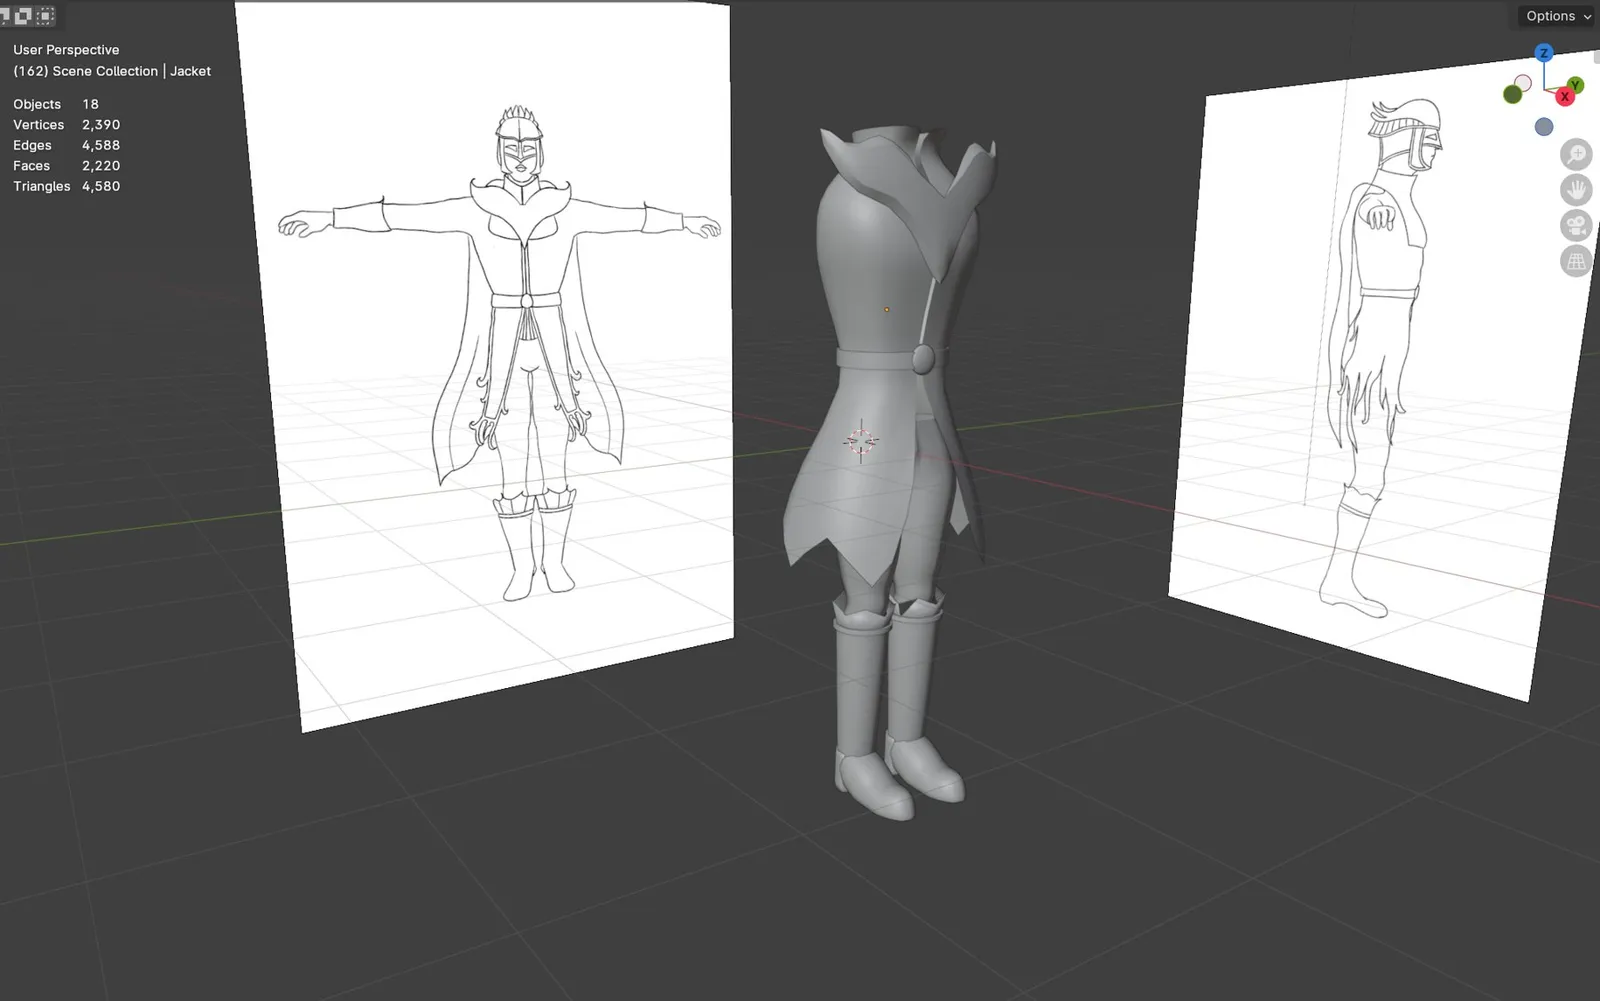The height and width of the screenshot is (1001, 1600).
Task: Click the zoom magnifier viewport button
Action: coord(1576,154)
